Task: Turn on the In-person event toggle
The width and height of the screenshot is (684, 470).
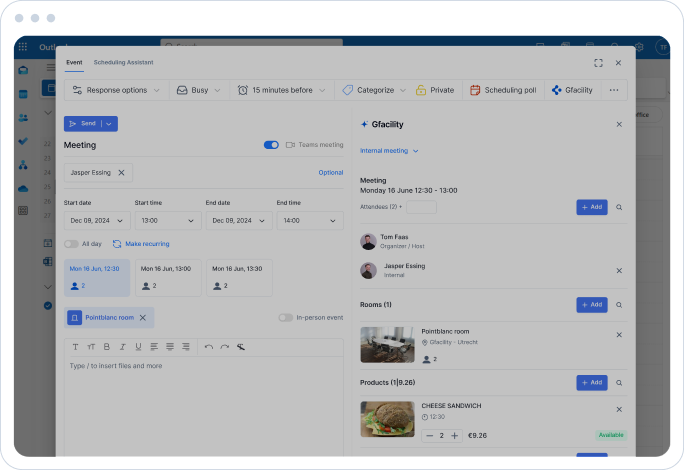Action: tap(285, 318)
